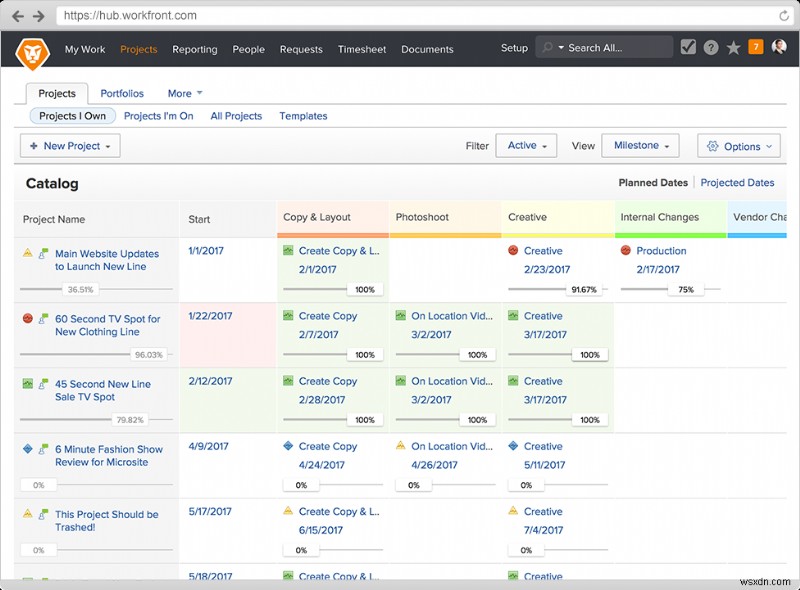Expand the More menu
The height and width of the screenshot is (590, 800).
tap(181, 93)
